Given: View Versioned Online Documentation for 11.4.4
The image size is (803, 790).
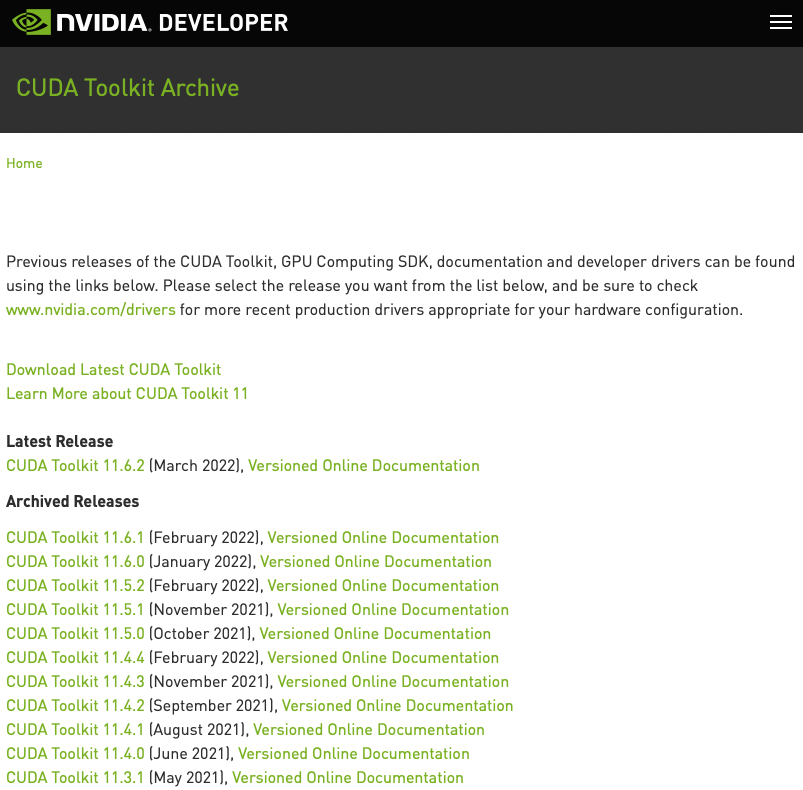Looking at the screenshot, I should click(x=383, y=658).
